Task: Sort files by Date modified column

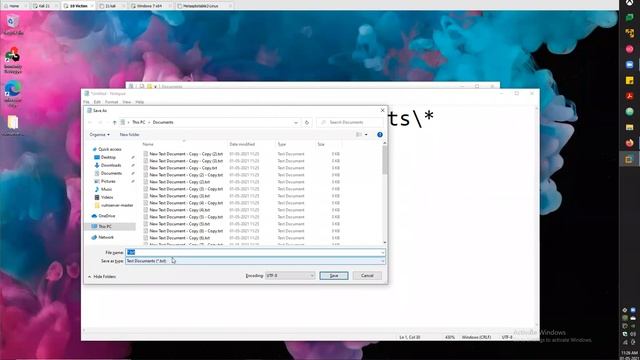Action: (x=251, y=144)
